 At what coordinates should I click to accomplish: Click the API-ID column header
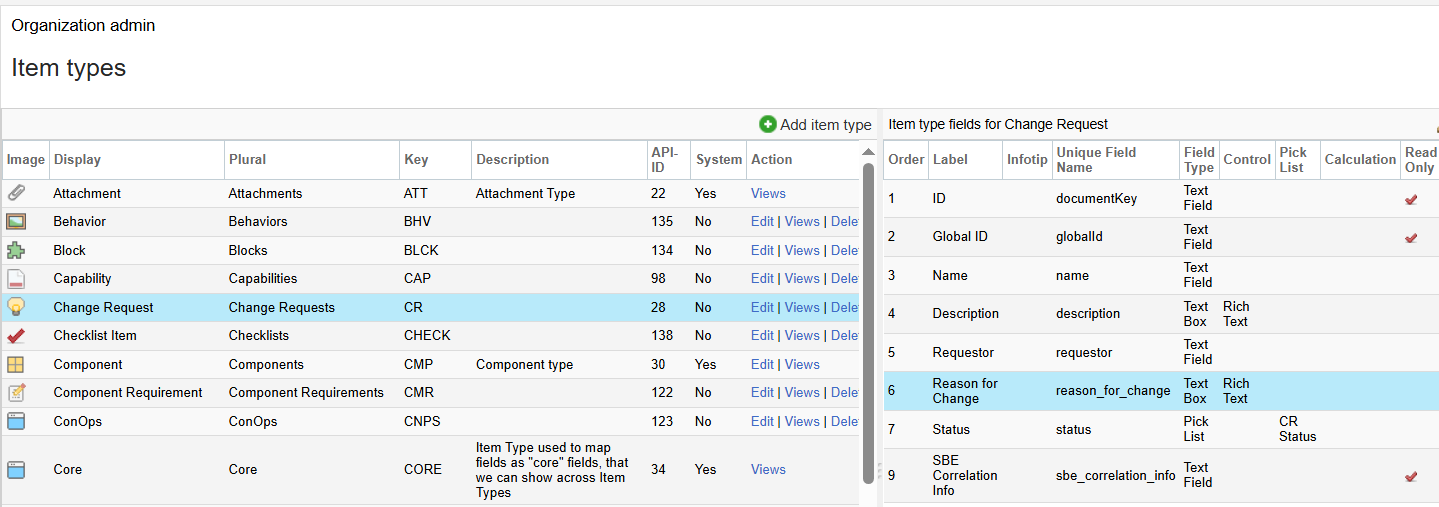664,160
